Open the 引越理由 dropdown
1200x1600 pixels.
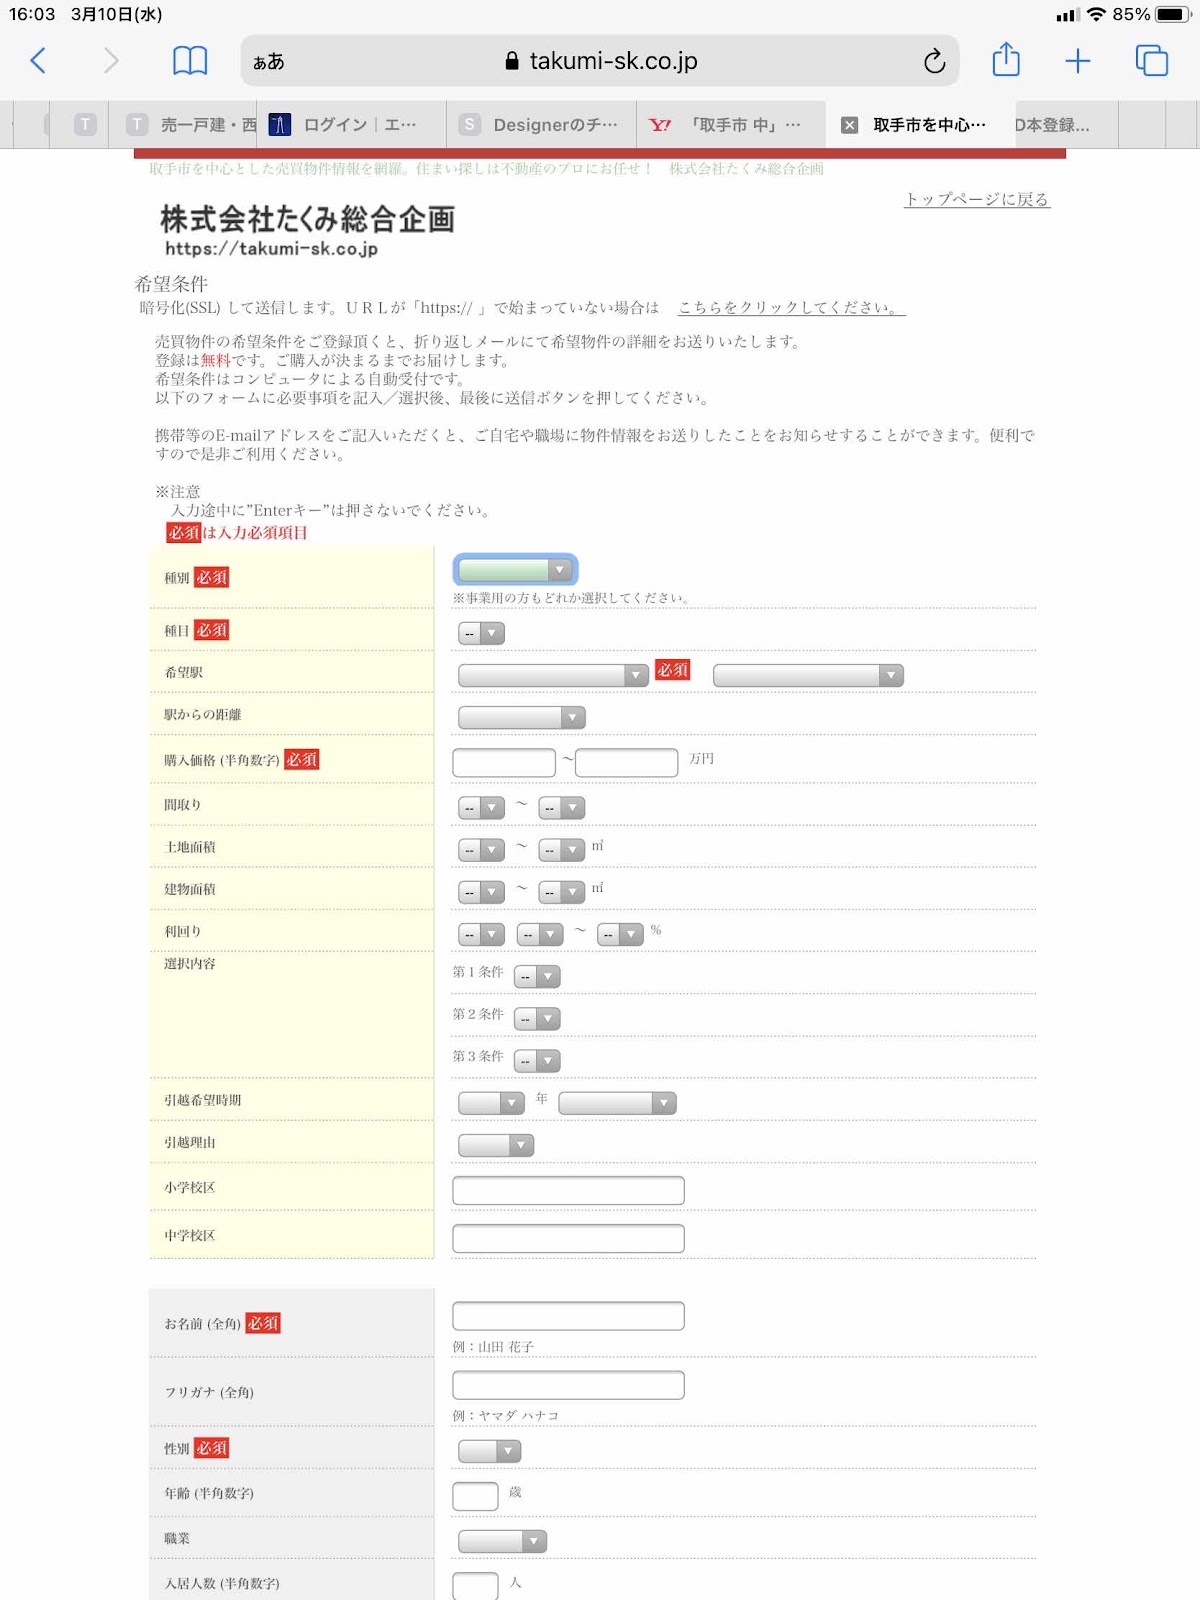(496, 1145)
